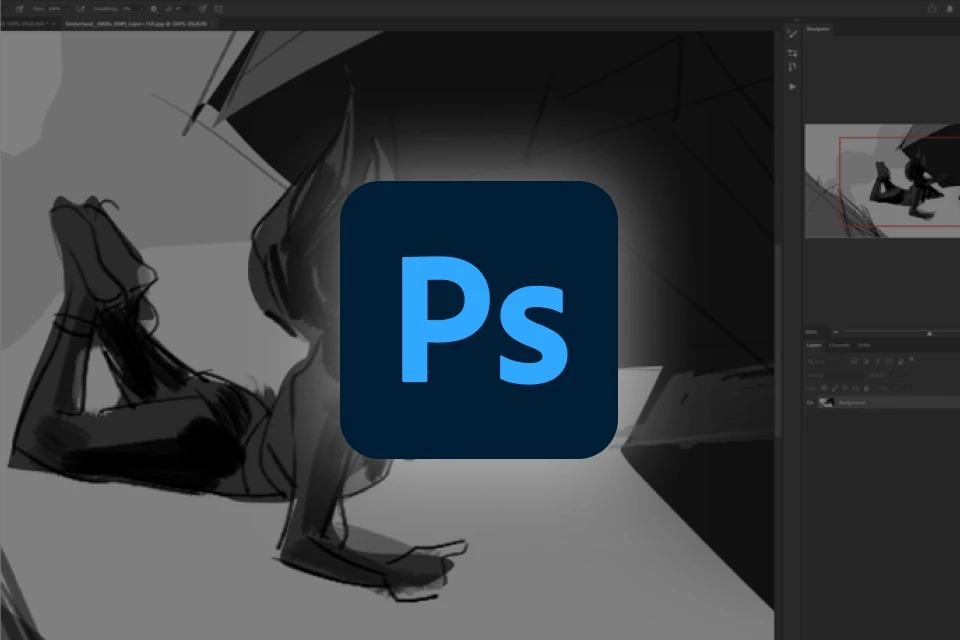Toggle layer filtering switch on or off
The height and width of the screenshot is (640, 960).
click(x=912, y=359)
